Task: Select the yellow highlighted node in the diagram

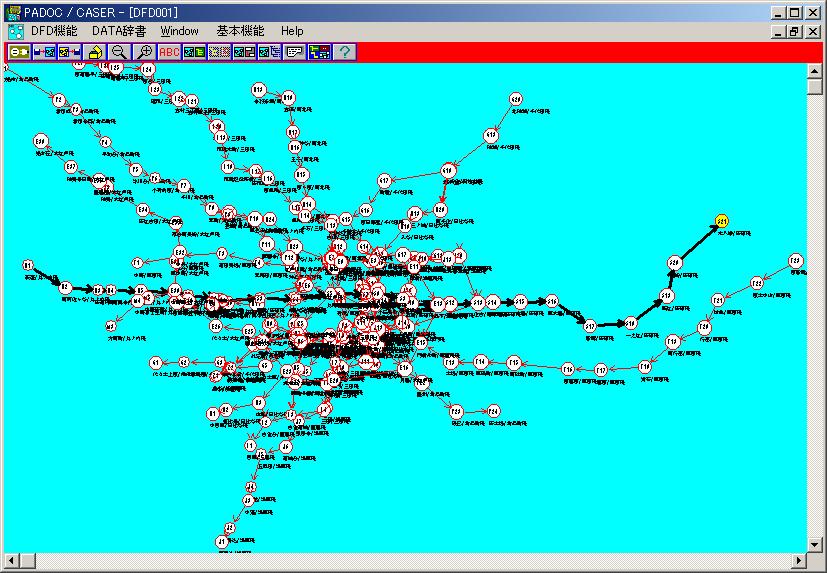Action: (722, 221)
